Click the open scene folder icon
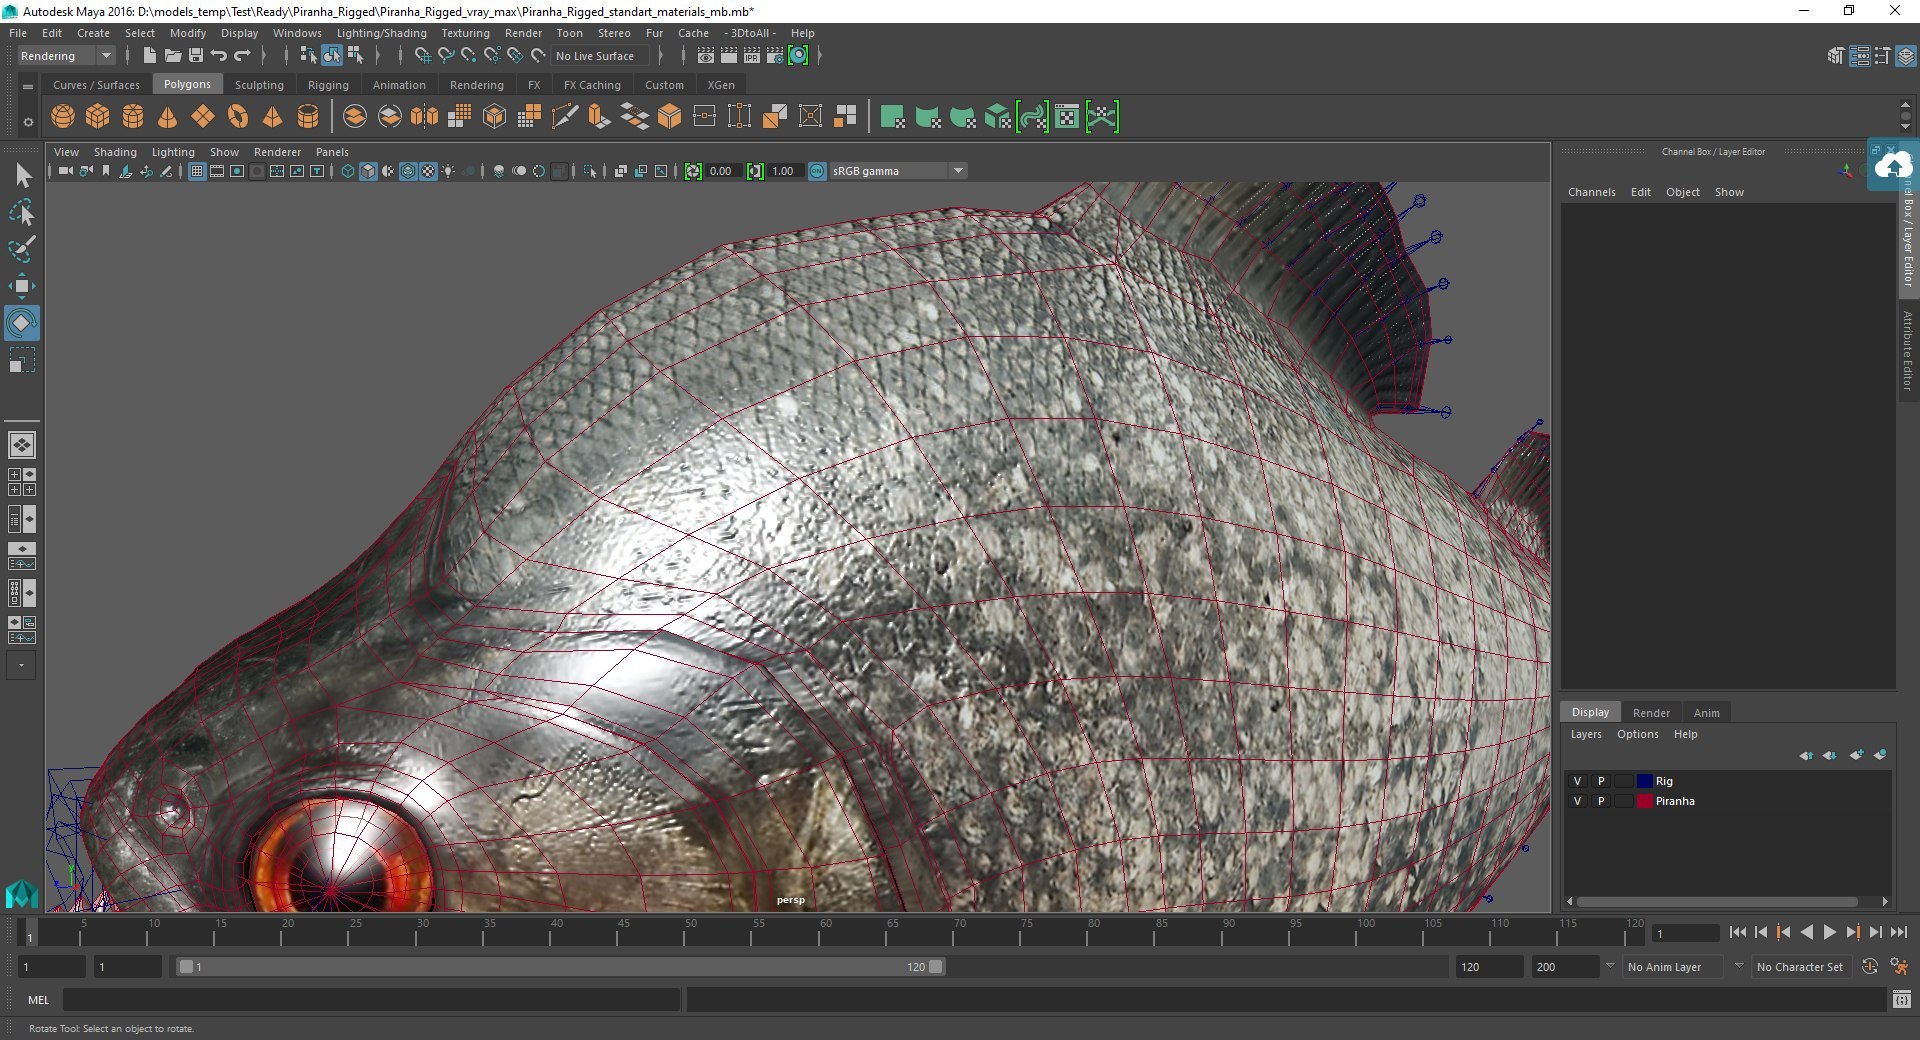Viewport: 1920px width, 1040px height. point(173,56)
